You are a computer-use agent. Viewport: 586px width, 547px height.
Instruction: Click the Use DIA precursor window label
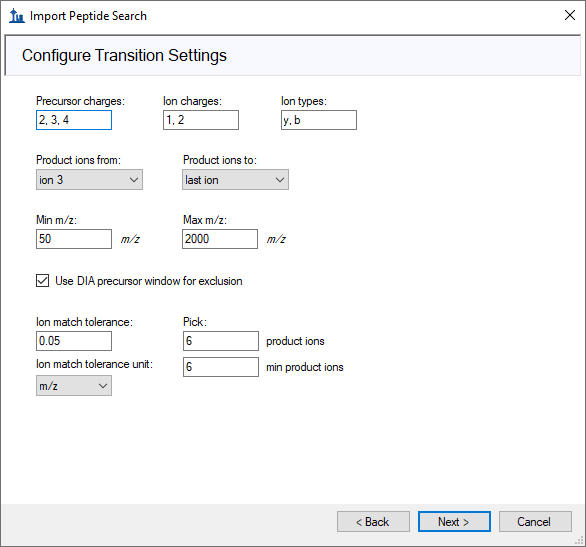[149, 281]
